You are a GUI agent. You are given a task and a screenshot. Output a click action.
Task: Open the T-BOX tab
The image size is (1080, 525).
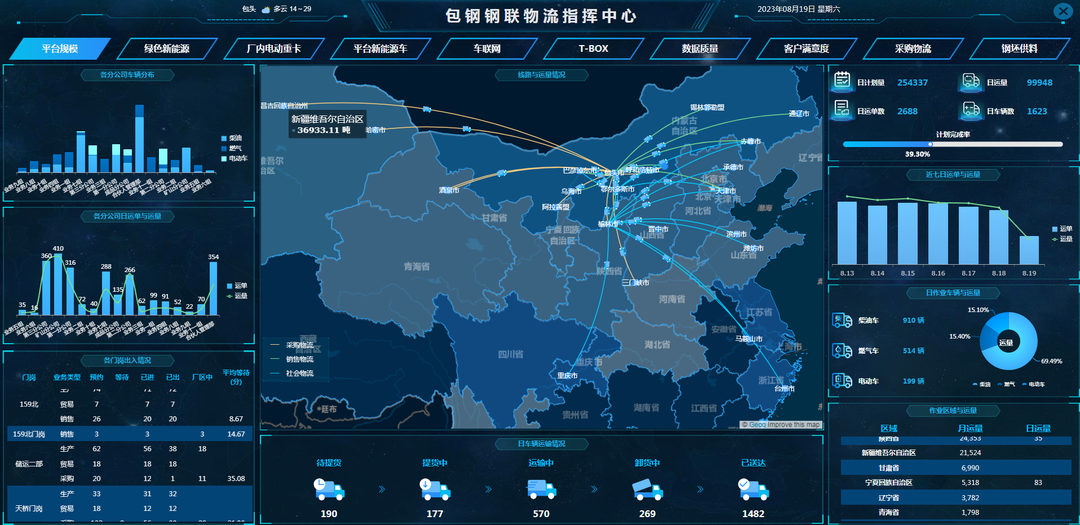coord(592,48)
